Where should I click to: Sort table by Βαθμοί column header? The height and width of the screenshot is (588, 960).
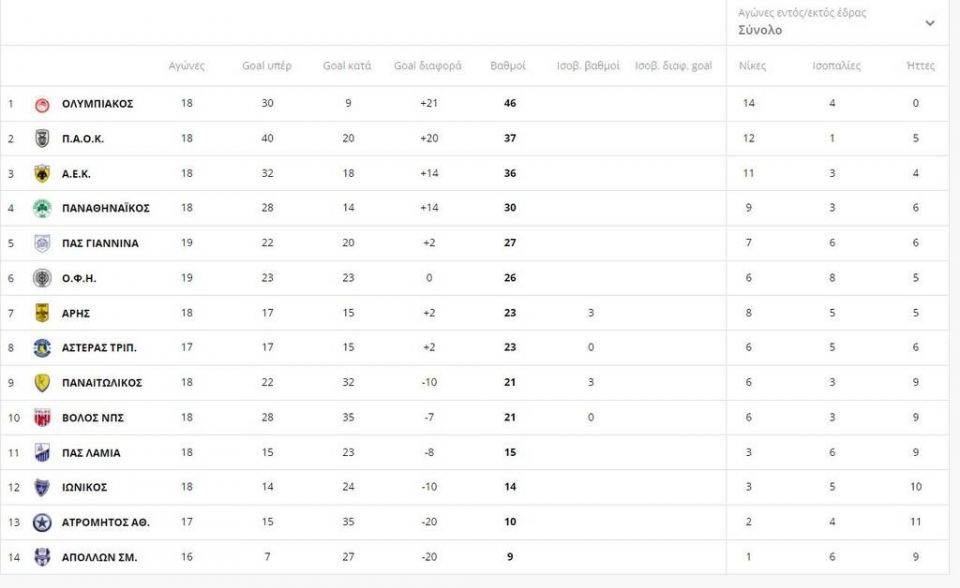click(508, 66)
